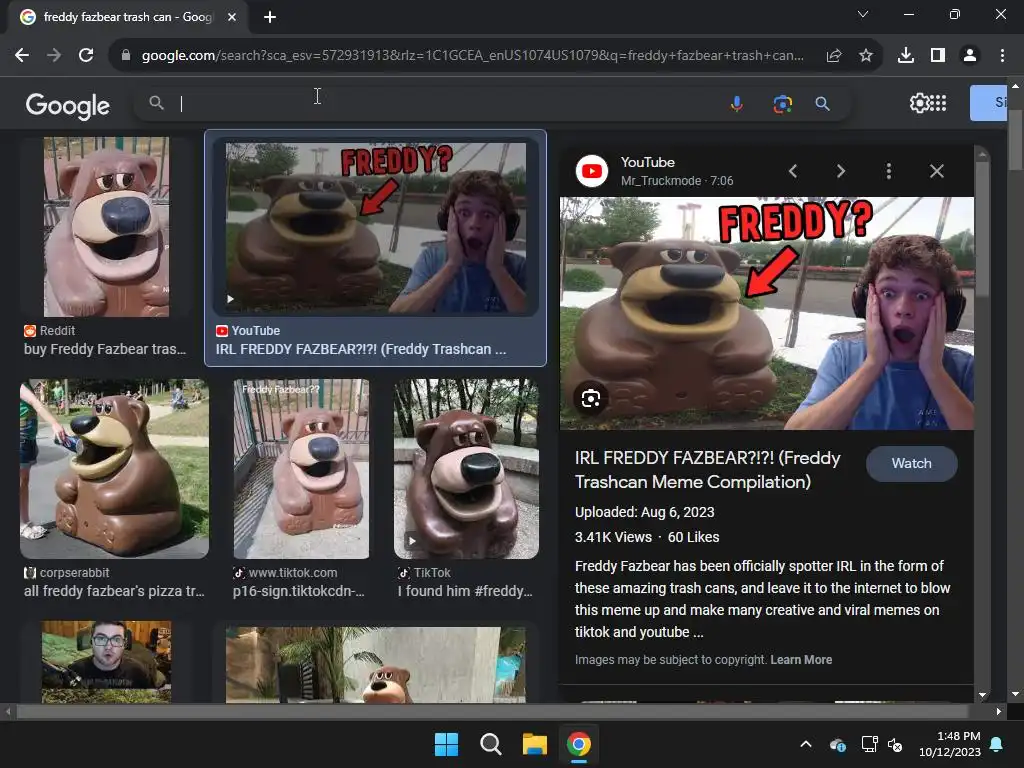Open the large FREDDY? preview image
This screenshot has width=1024, height=768.
pyautogui.click(x=767, y=313)
